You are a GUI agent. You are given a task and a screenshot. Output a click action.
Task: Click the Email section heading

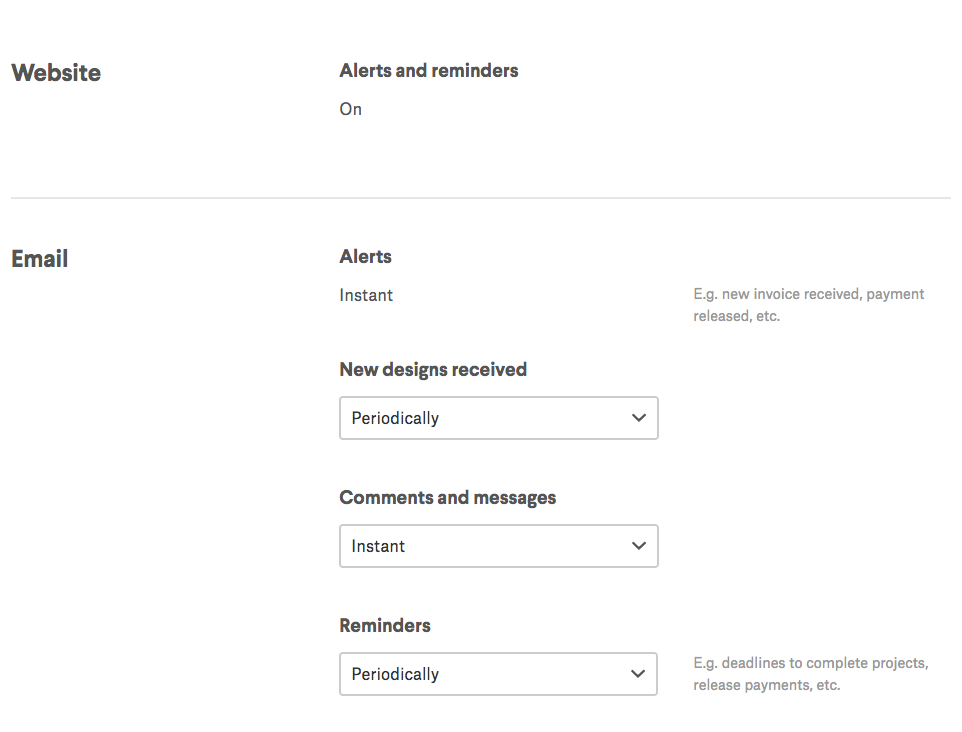[x=40, y=259]
